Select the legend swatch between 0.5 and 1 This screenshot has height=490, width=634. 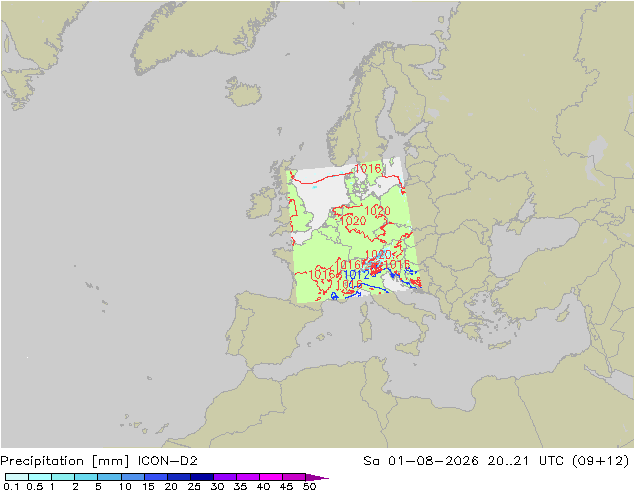(x=40, y=477)
